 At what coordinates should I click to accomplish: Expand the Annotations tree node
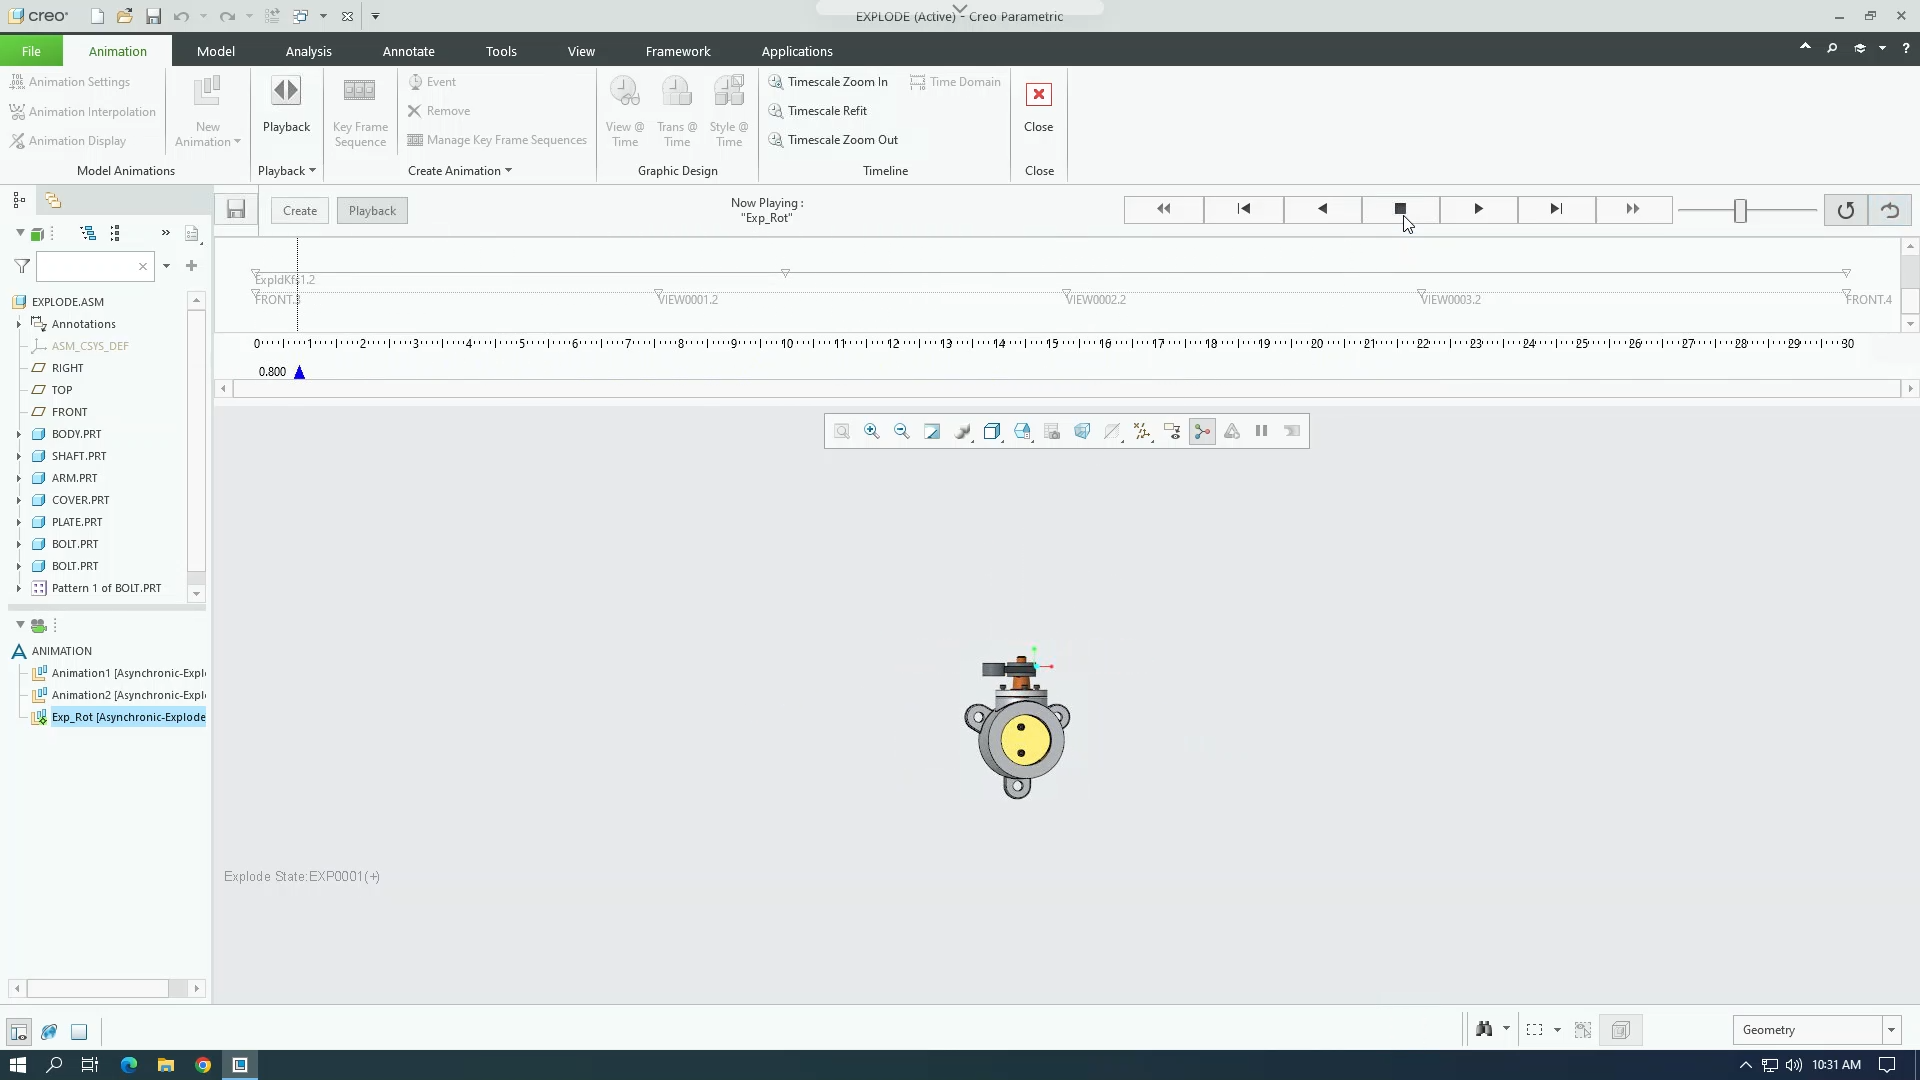18,324
